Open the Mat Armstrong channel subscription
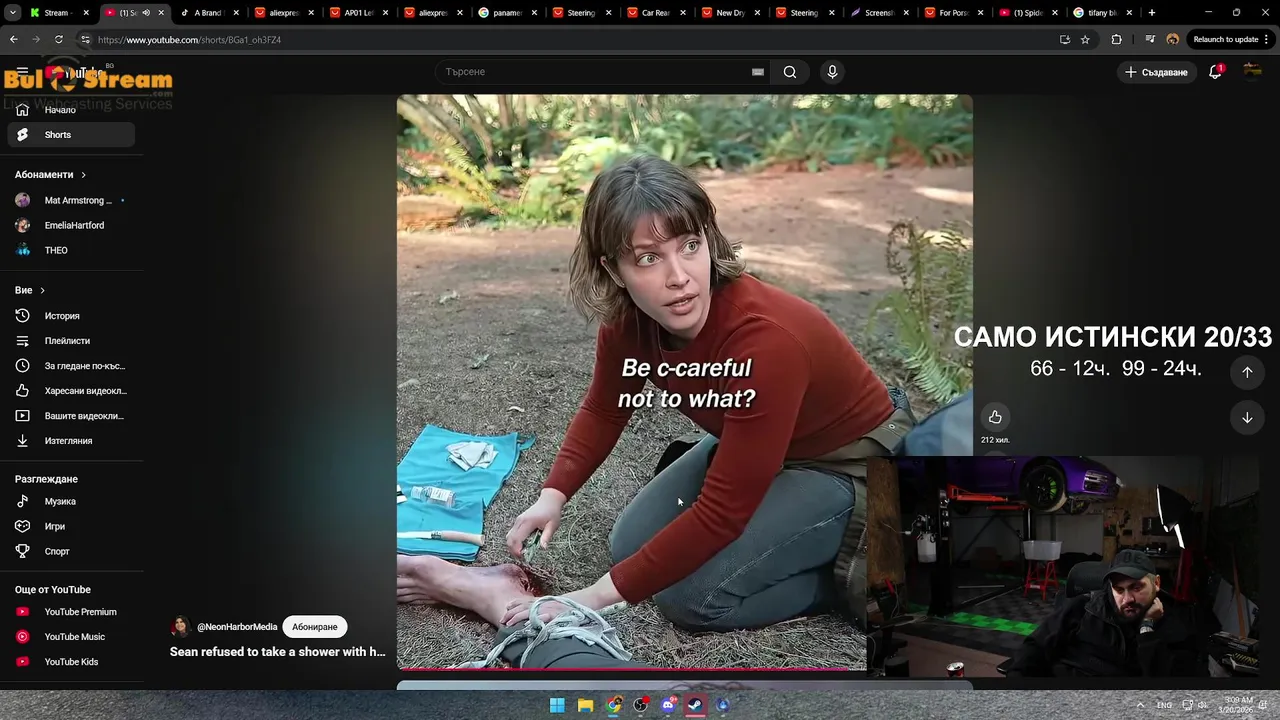1280x720 pixels. pos(71,200)
